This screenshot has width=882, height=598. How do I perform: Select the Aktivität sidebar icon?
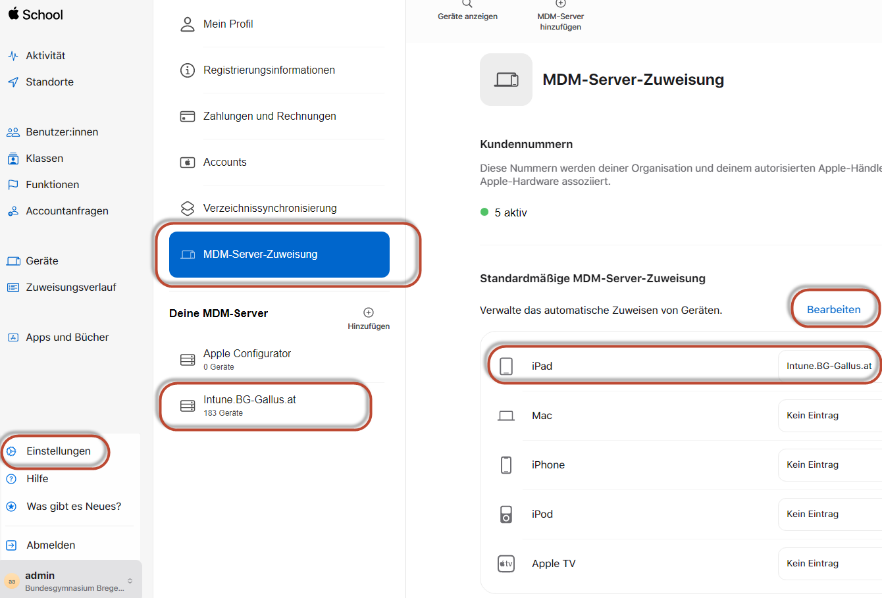tap(11, 57)
